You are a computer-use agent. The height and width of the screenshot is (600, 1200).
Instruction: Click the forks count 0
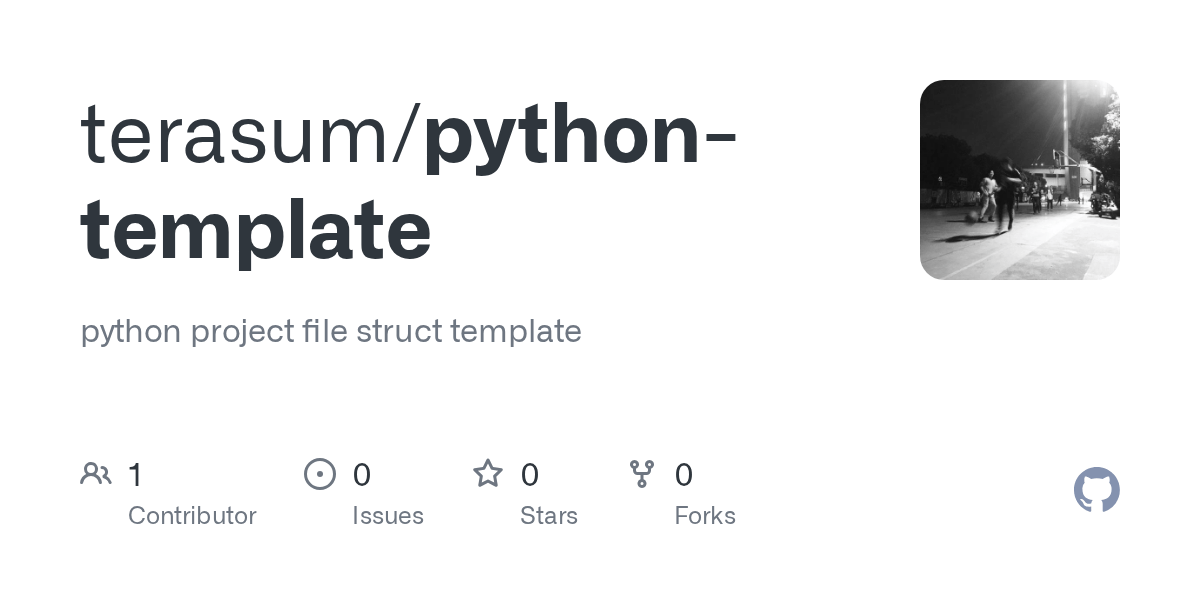tap(684, 474)
